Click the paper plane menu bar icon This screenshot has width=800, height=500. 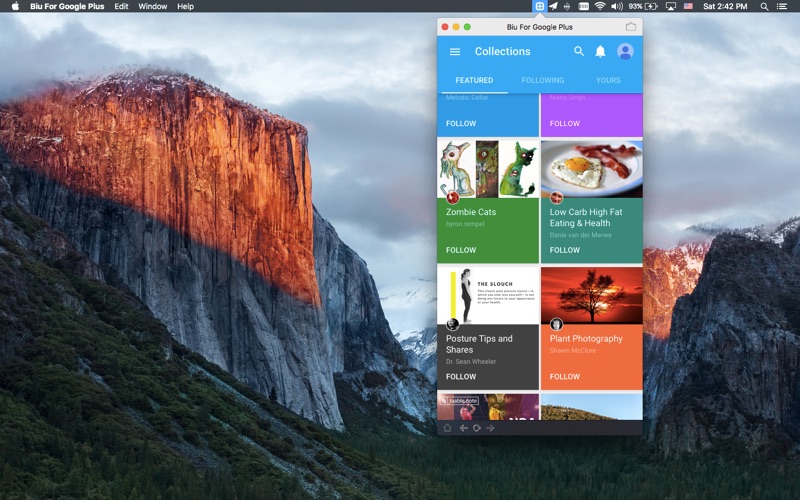click(x=553, y=6)
